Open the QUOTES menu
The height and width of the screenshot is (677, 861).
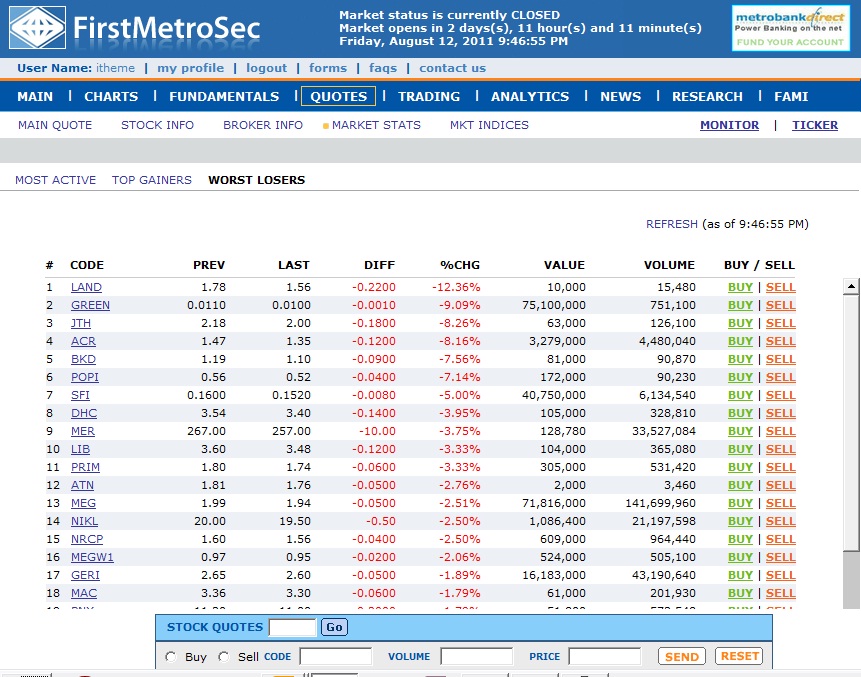338,96
